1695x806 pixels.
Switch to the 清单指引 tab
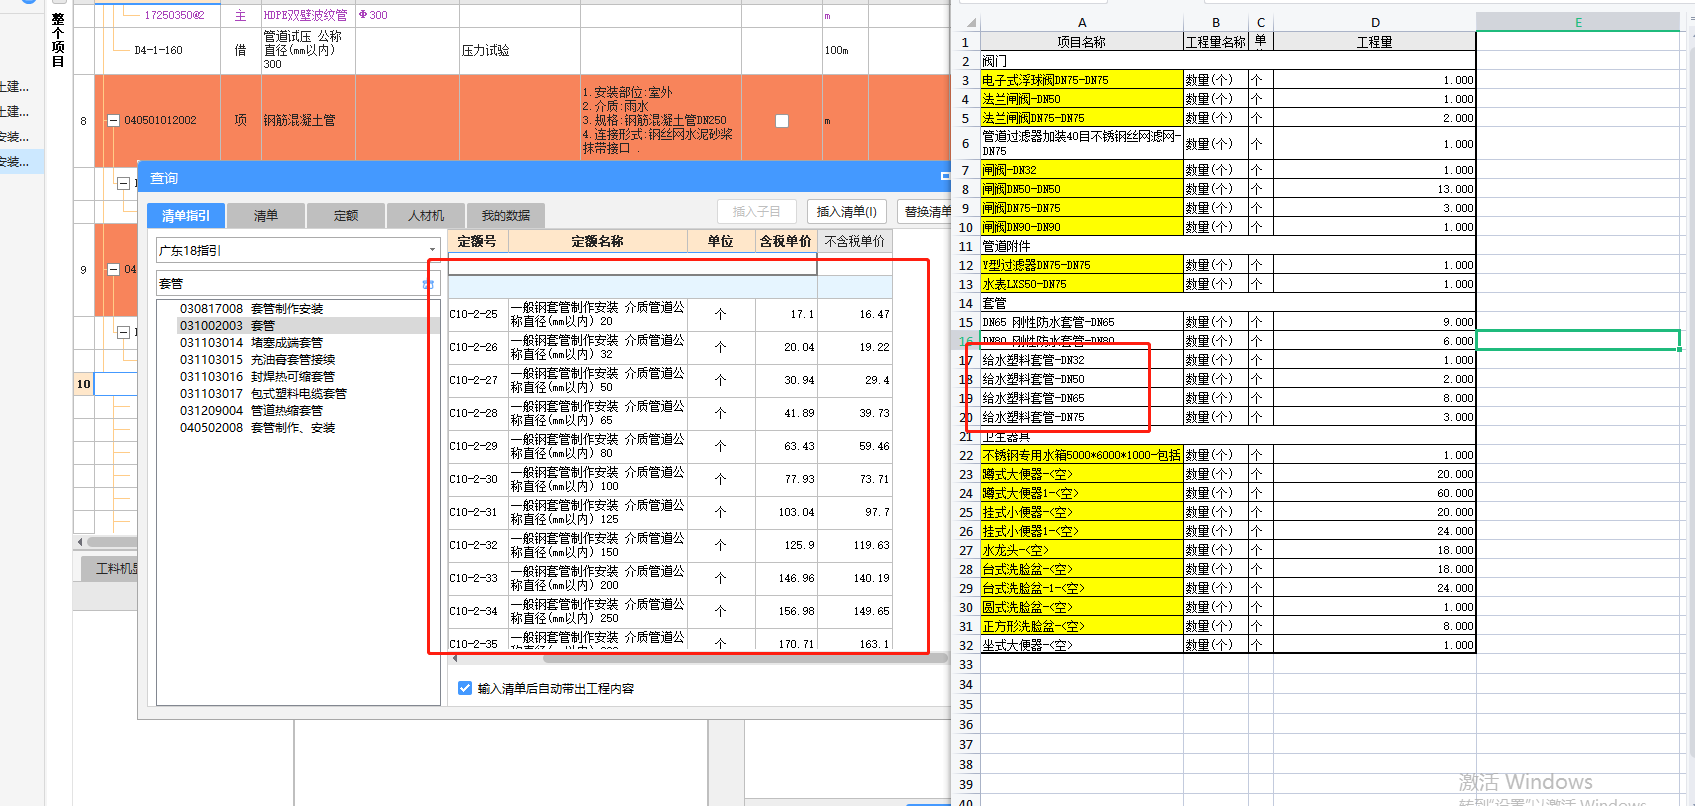click(186, 216)
